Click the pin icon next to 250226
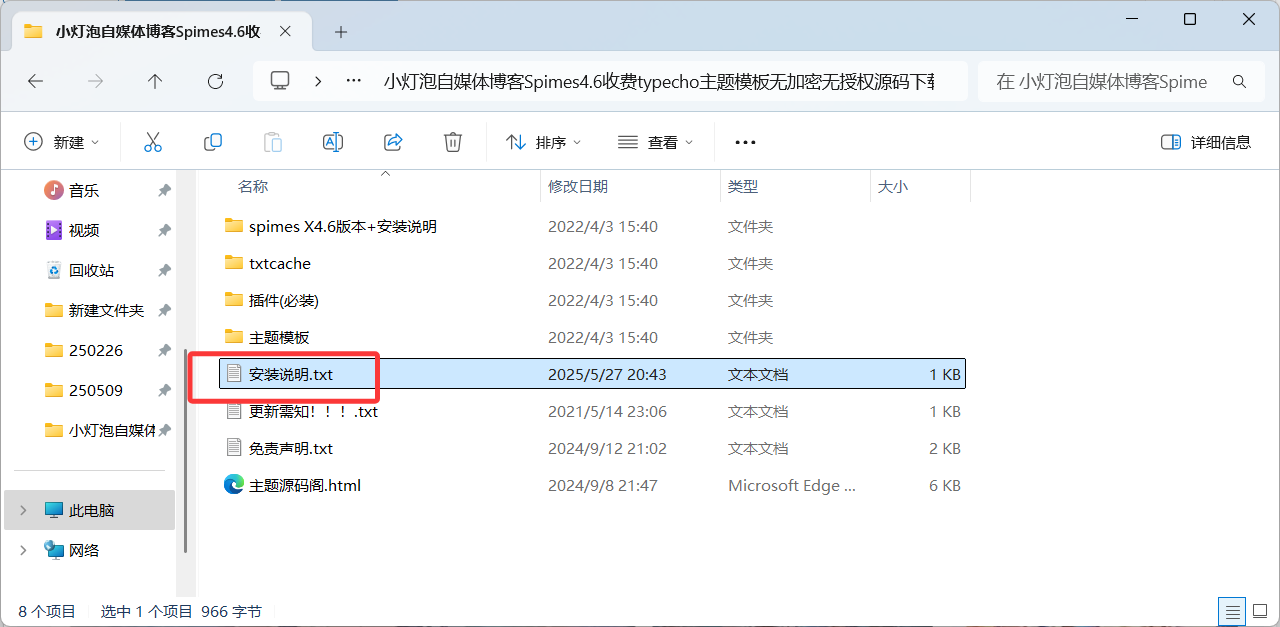The width and height of the screenshot is (1280, 627). tap(164, 350)
